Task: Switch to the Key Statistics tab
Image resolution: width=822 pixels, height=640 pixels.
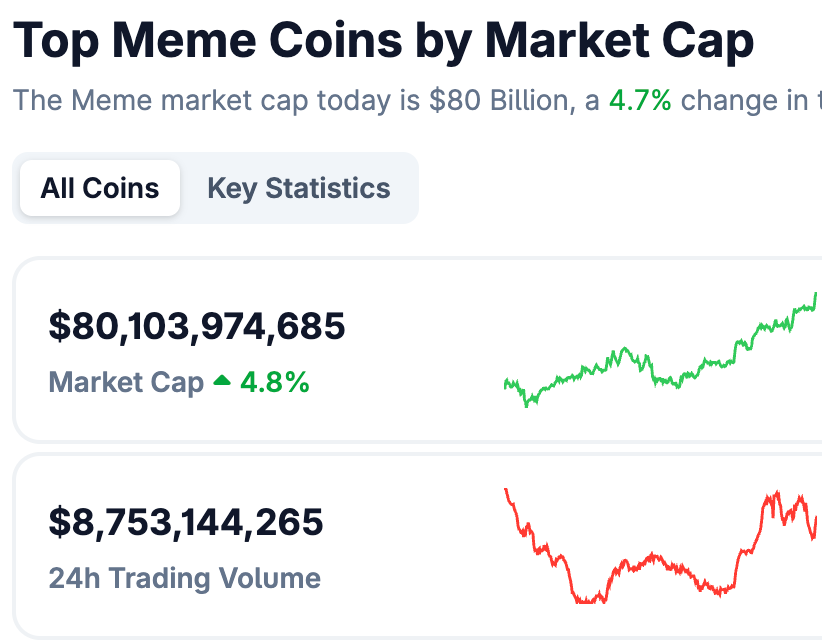Action: click(x=299, y=188)
